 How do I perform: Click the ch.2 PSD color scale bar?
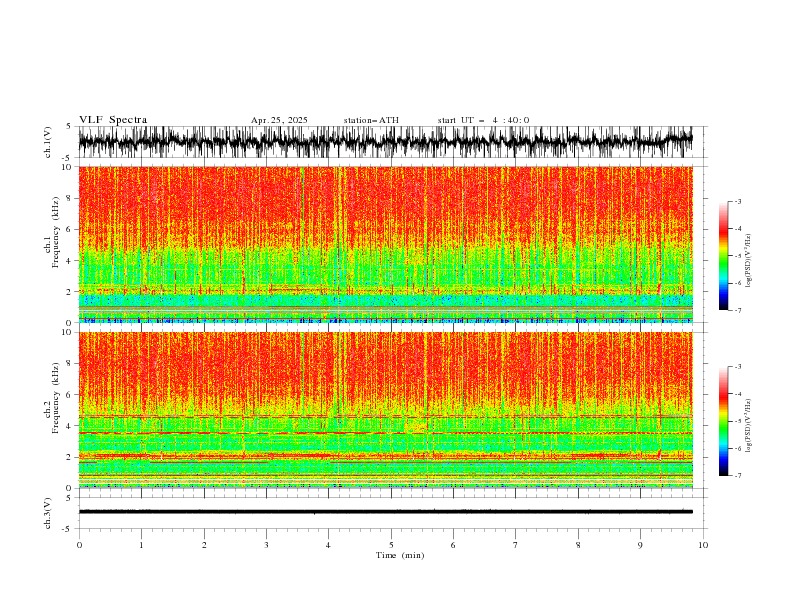[723, 421]
